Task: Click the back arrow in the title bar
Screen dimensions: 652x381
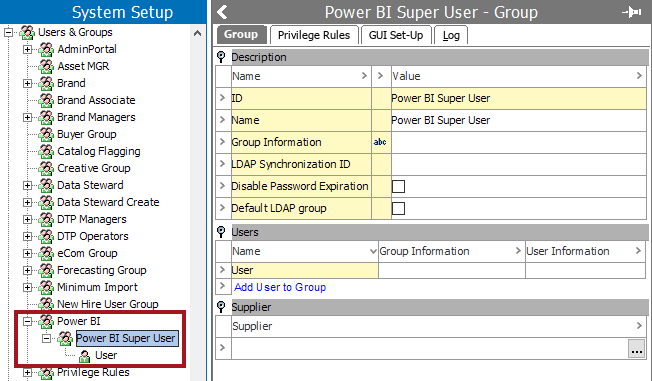Action: 222,12
